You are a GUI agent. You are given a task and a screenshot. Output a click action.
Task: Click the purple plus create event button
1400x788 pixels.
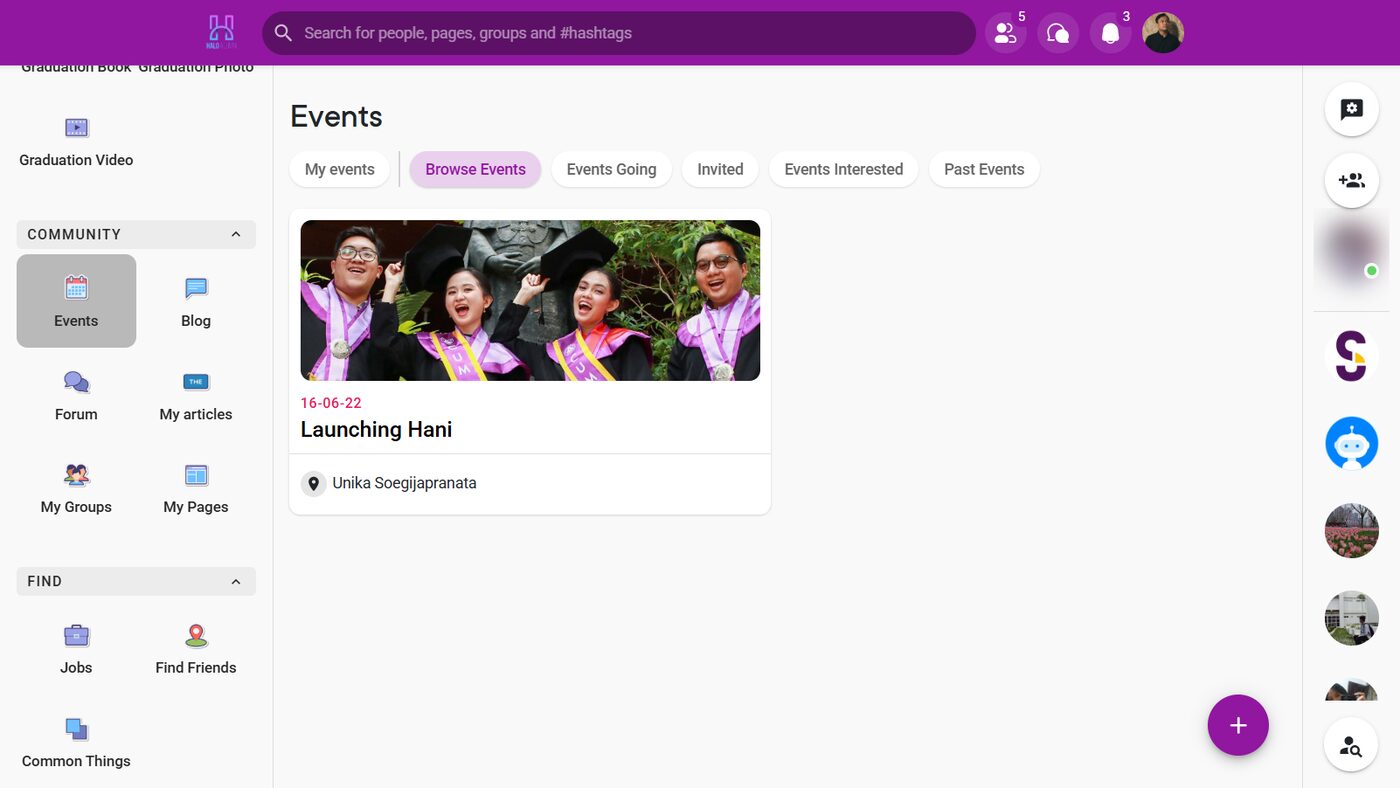coord(1238,725)
